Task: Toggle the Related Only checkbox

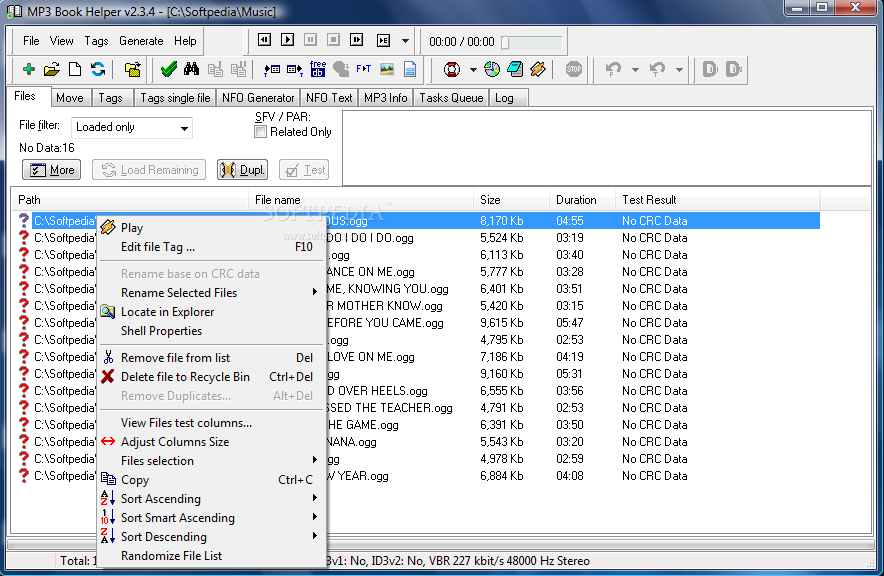Action: (260, 132)
